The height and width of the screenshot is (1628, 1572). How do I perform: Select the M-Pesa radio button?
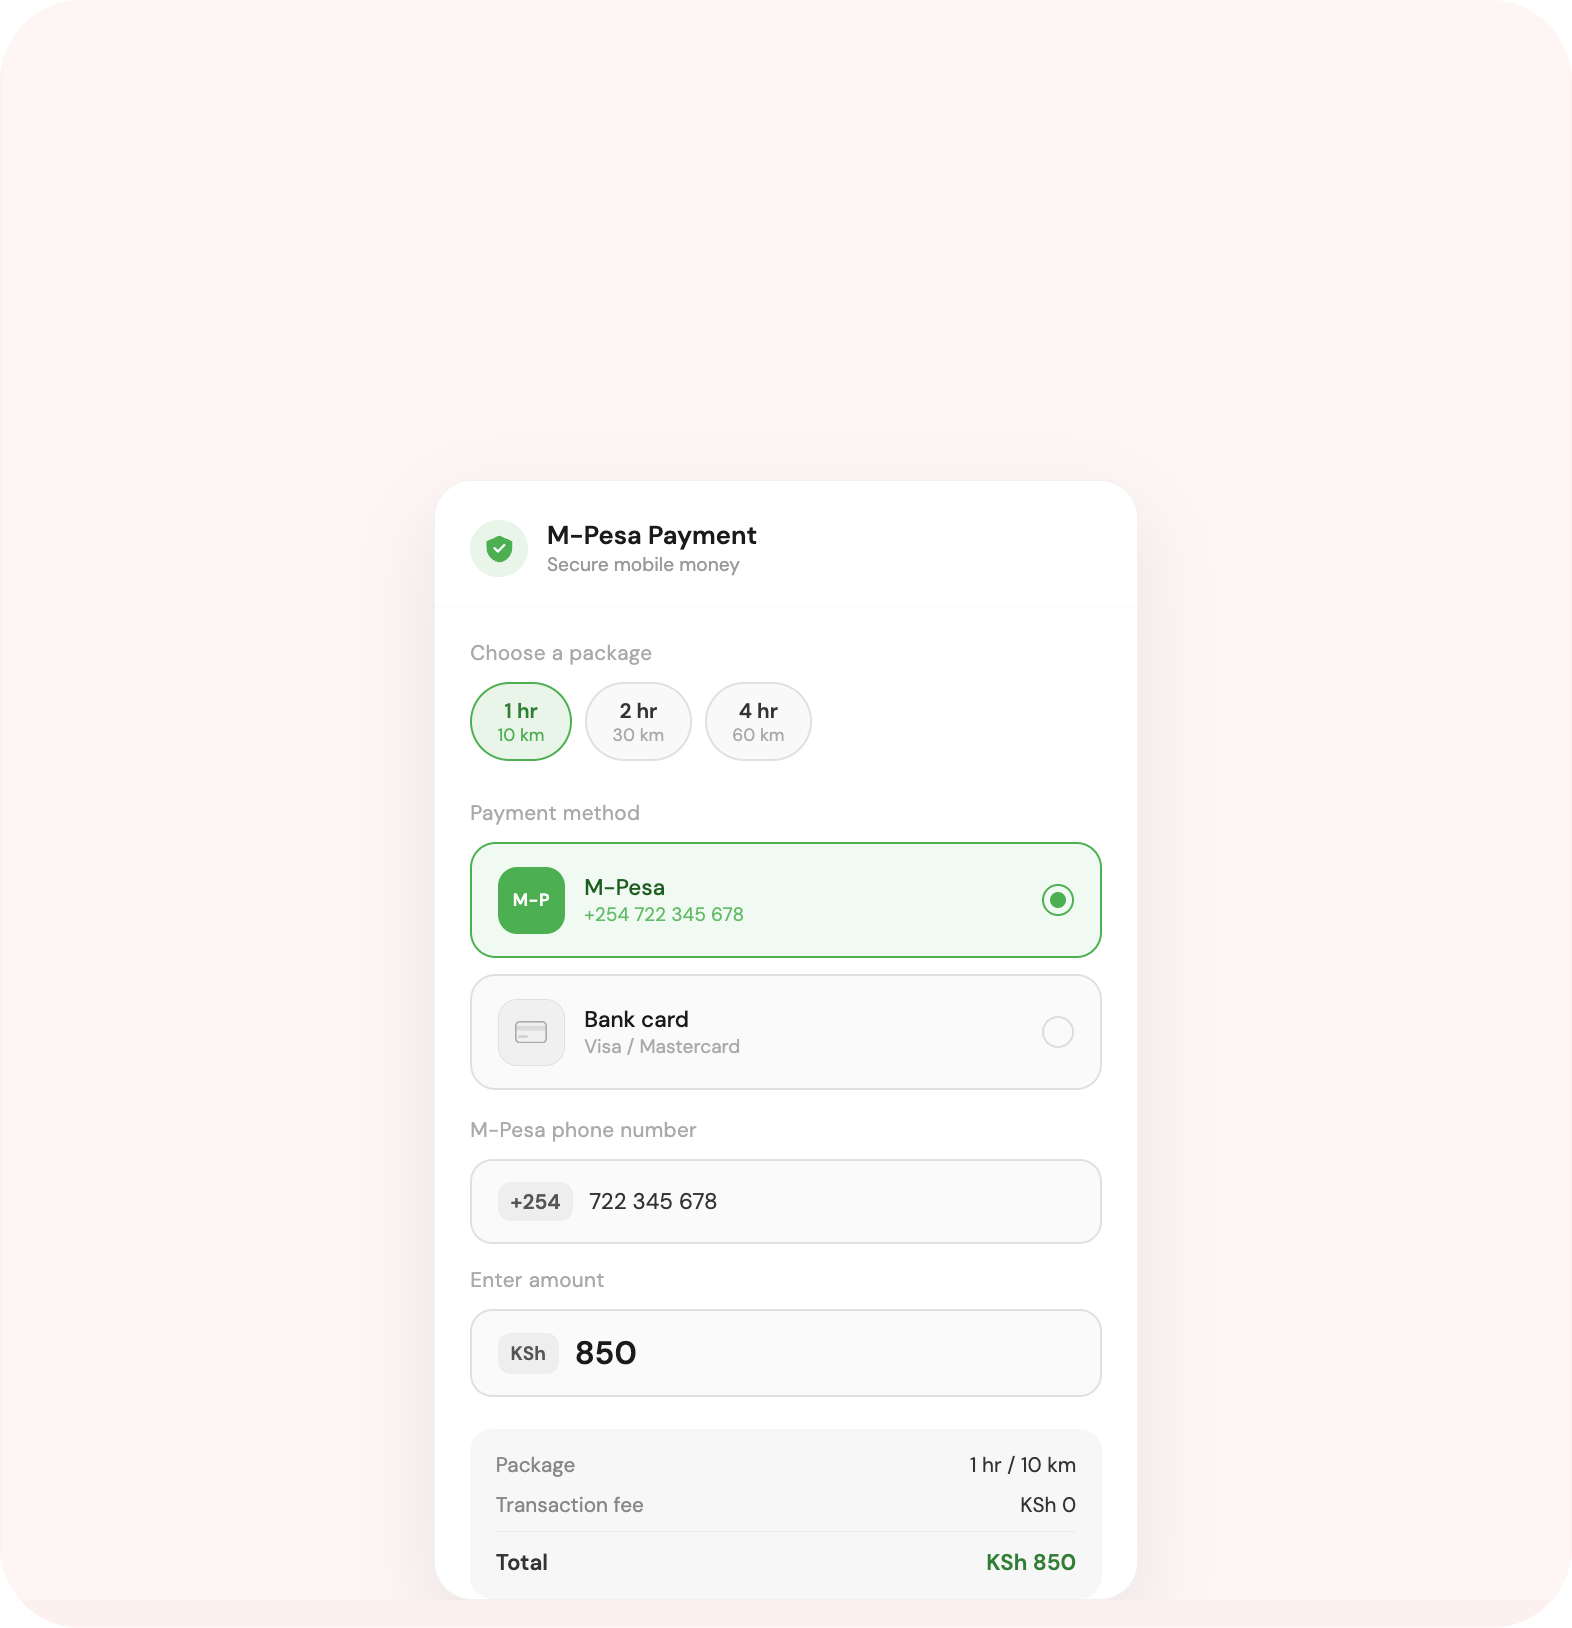point(1058,900)
